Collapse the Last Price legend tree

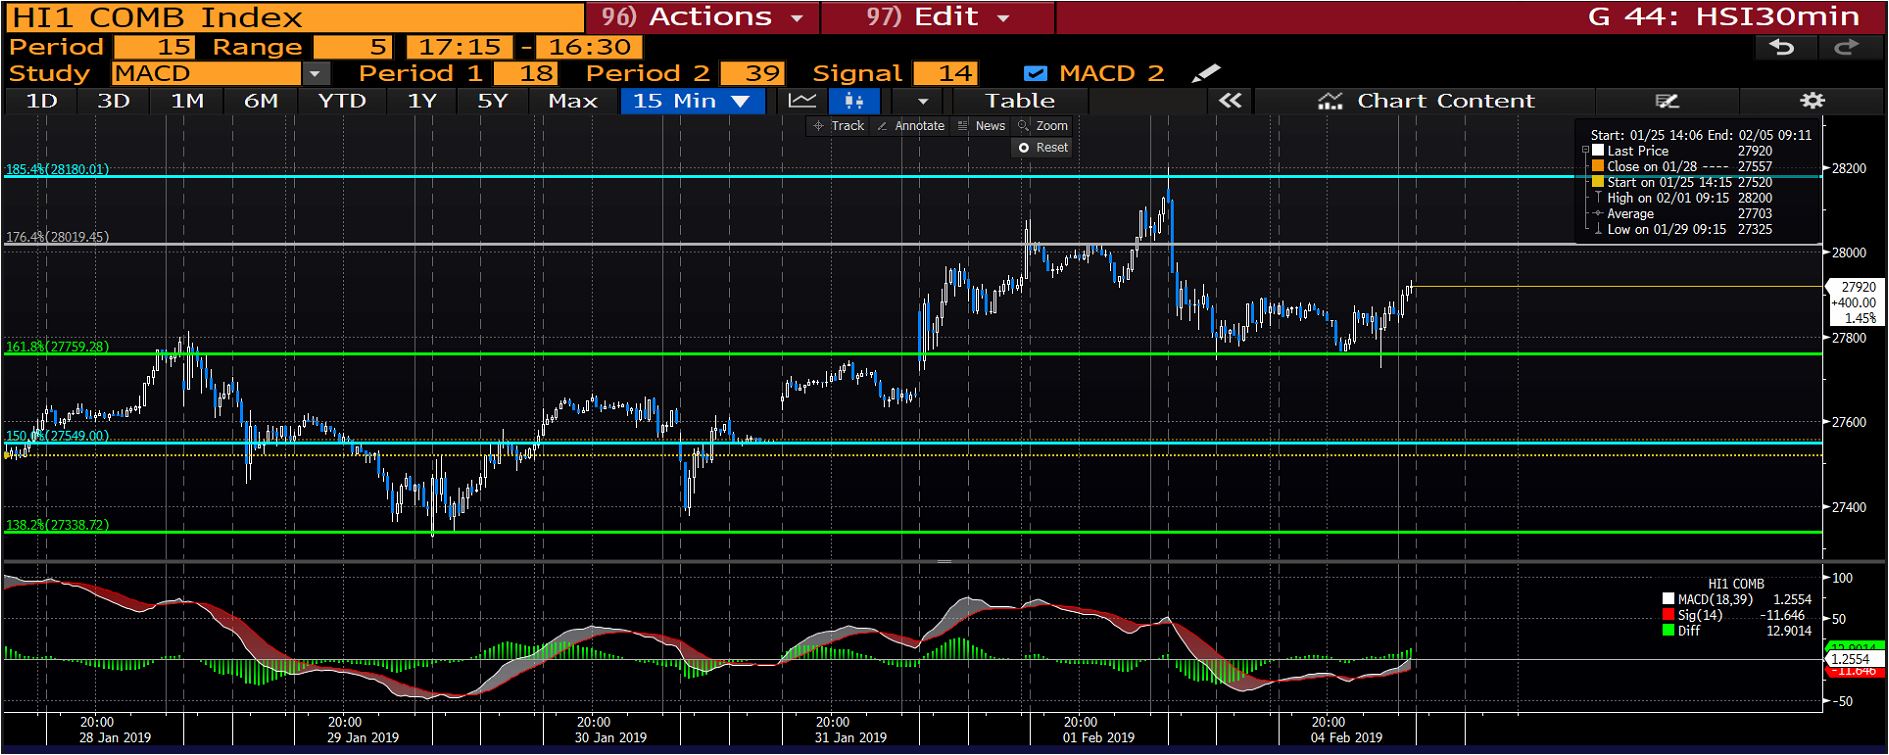1585,151
